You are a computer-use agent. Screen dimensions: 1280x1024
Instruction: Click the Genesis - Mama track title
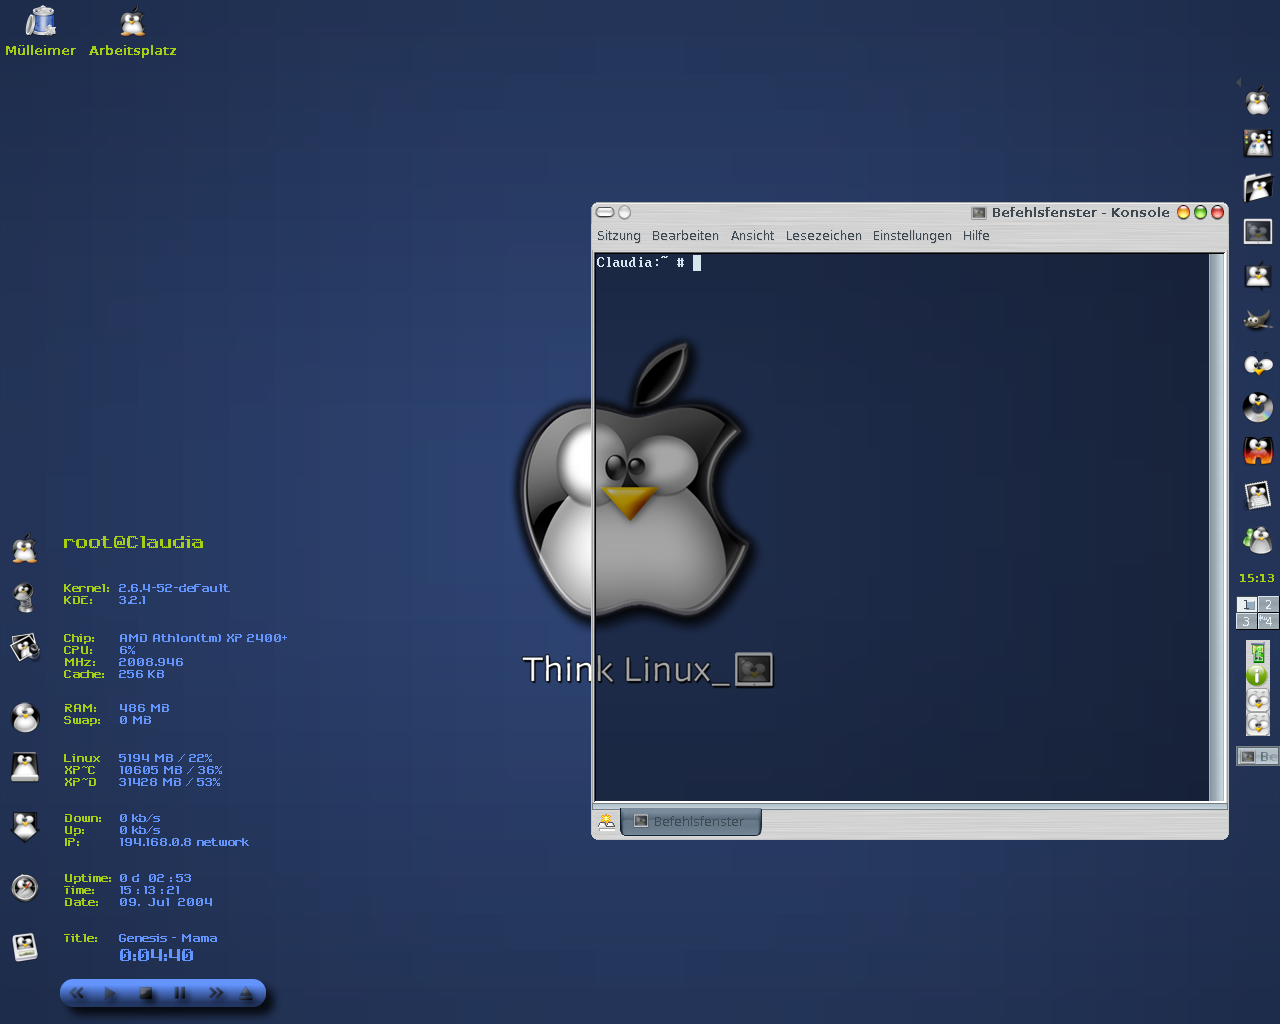tap(168, 938)
